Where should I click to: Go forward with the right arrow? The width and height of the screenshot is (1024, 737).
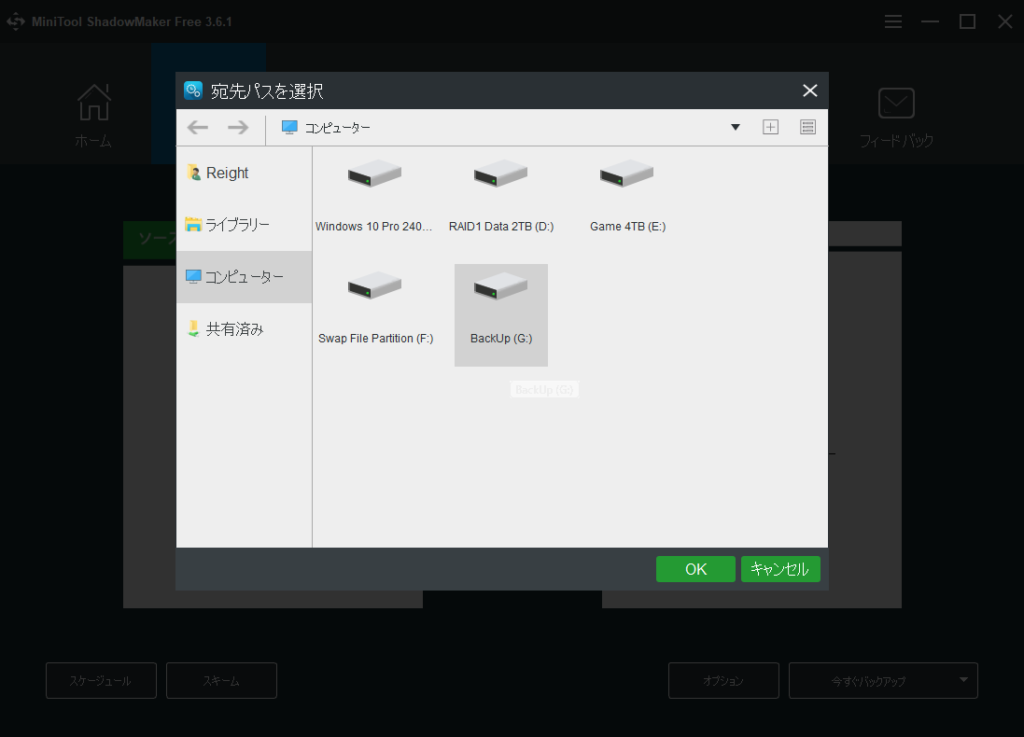pyautogui.click(x=237, y=127)
